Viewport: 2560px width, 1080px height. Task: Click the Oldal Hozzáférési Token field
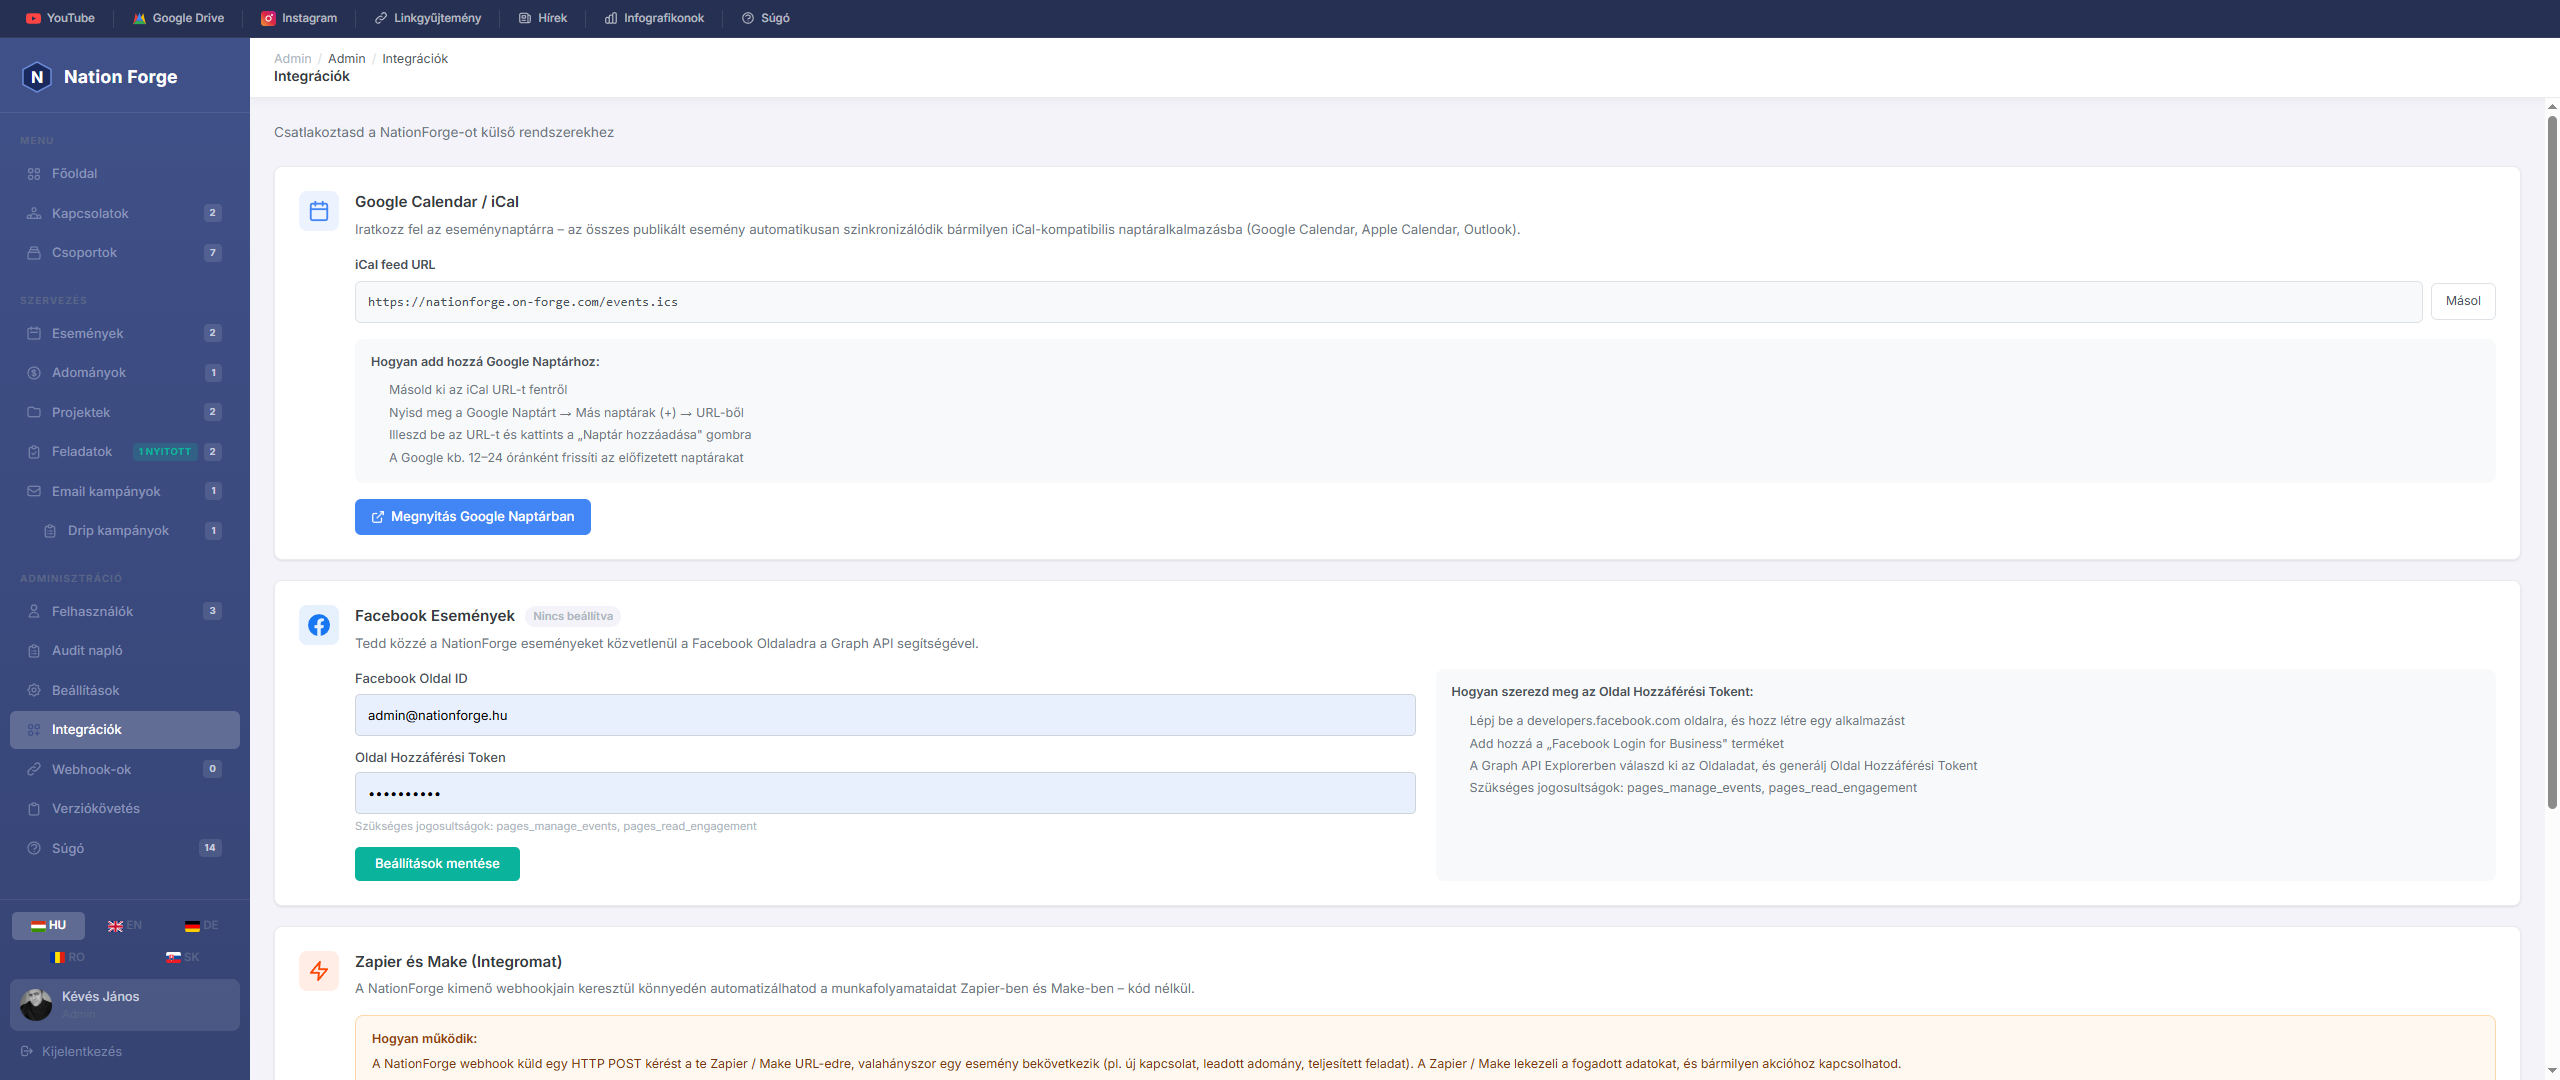point(885,793)
